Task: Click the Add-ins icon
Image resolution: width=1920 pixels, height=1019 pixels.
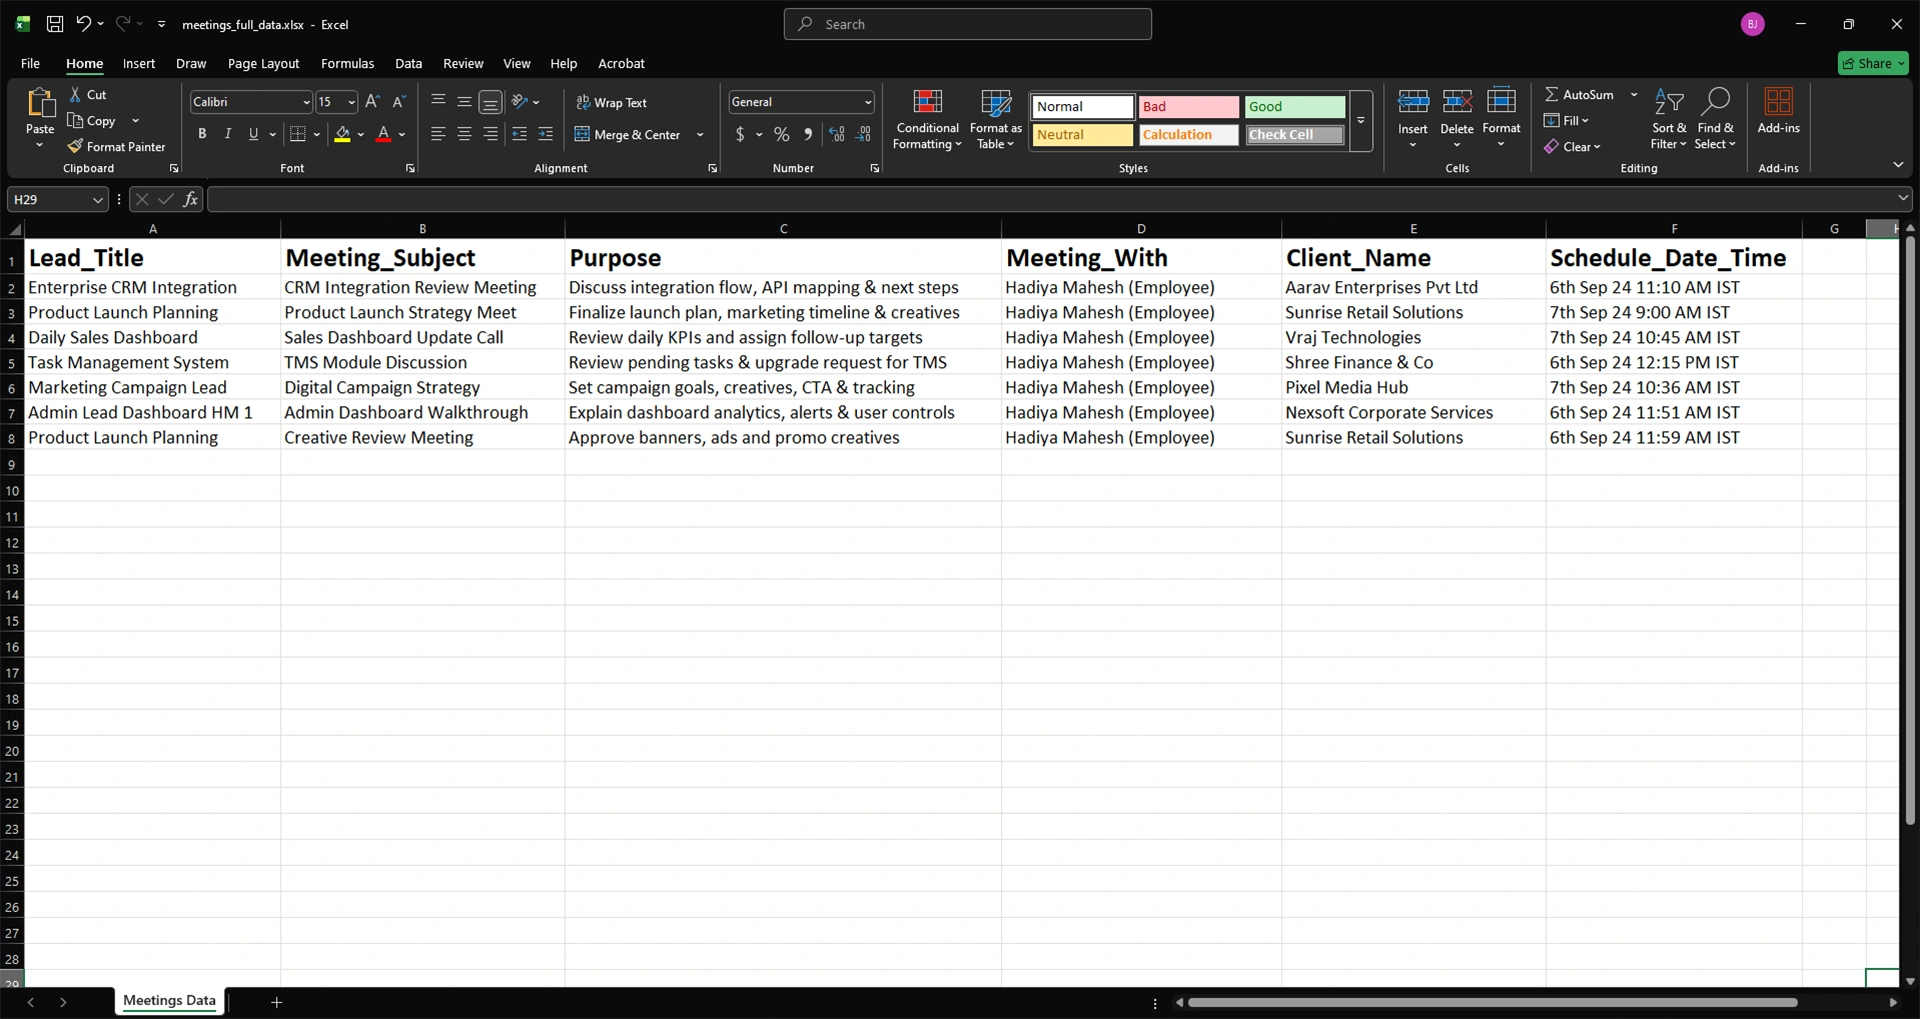Action: (x=1778, y=102)
